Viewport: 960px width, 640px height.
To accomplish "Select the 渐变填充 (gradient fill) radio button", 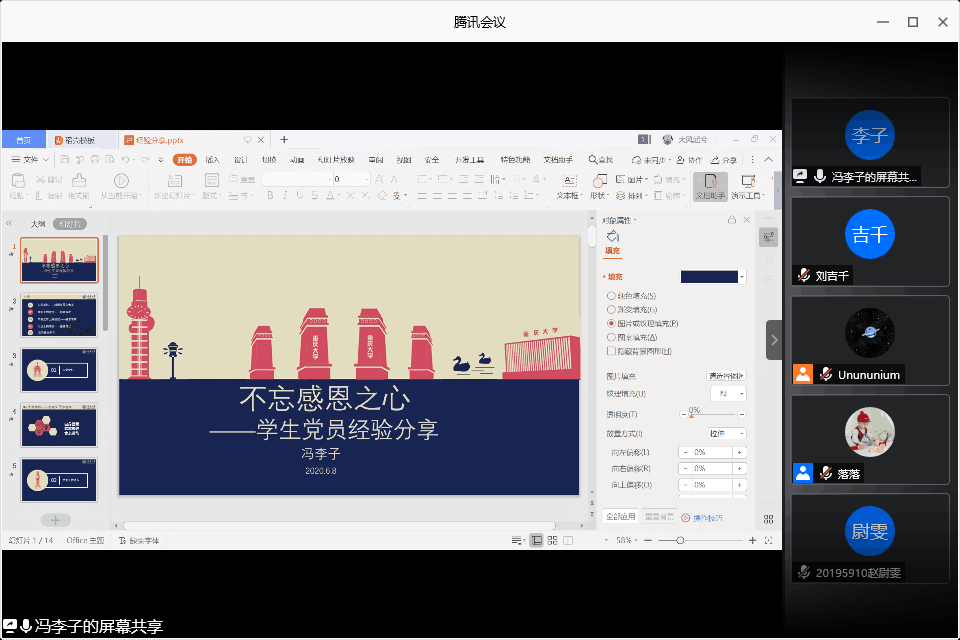I will click(x=612, y=310).
